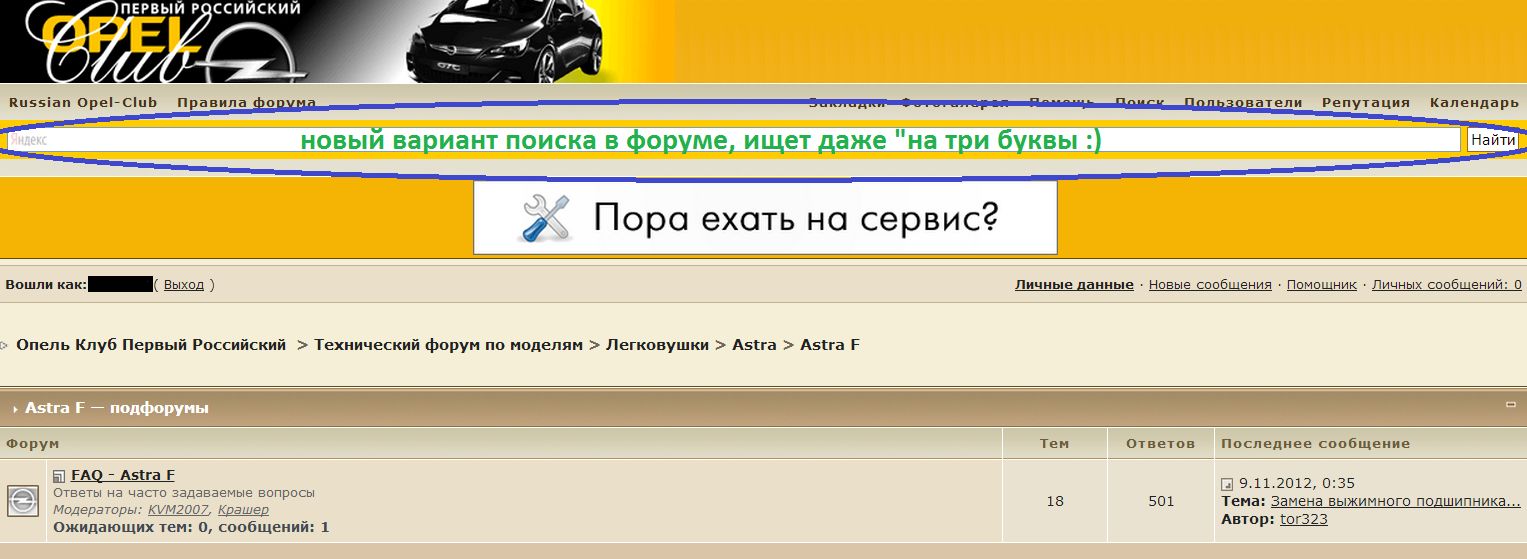Go to Astra F breadcrumb
The width and height of the screenshot is (1527, 559).
(830, 345)
